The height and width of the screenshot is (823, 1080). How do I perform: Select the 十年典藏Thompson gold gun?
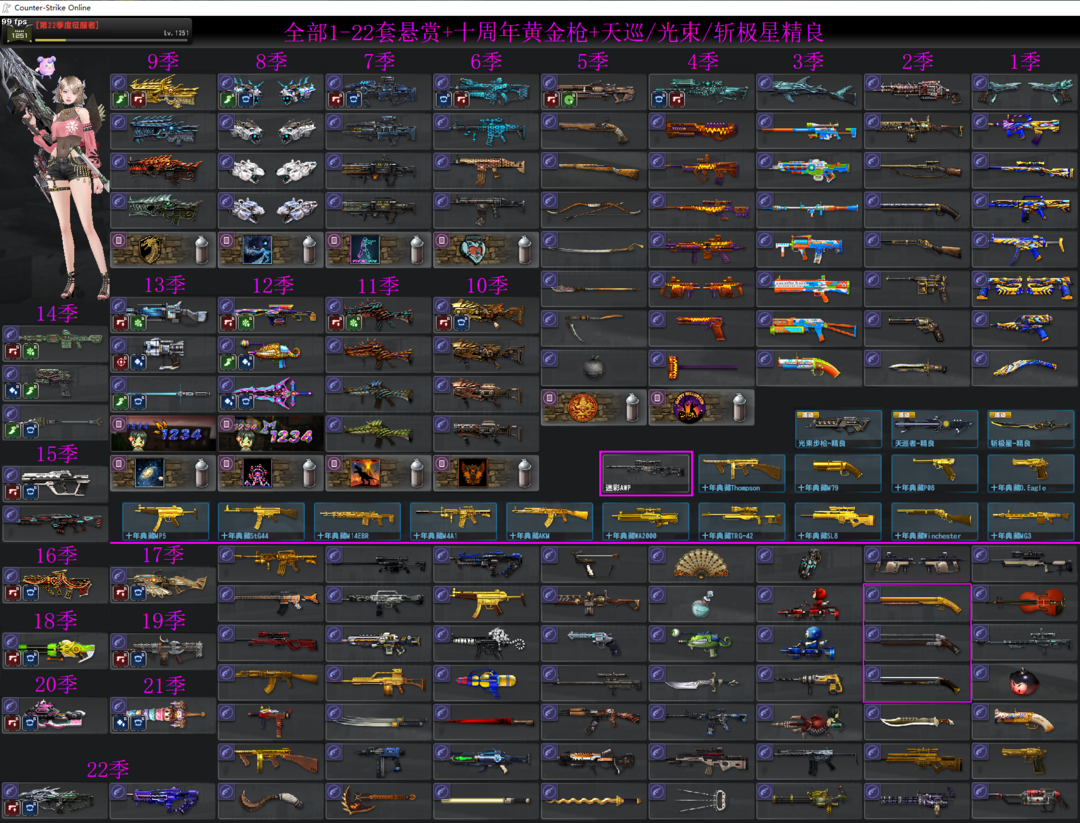click(742, 473)
